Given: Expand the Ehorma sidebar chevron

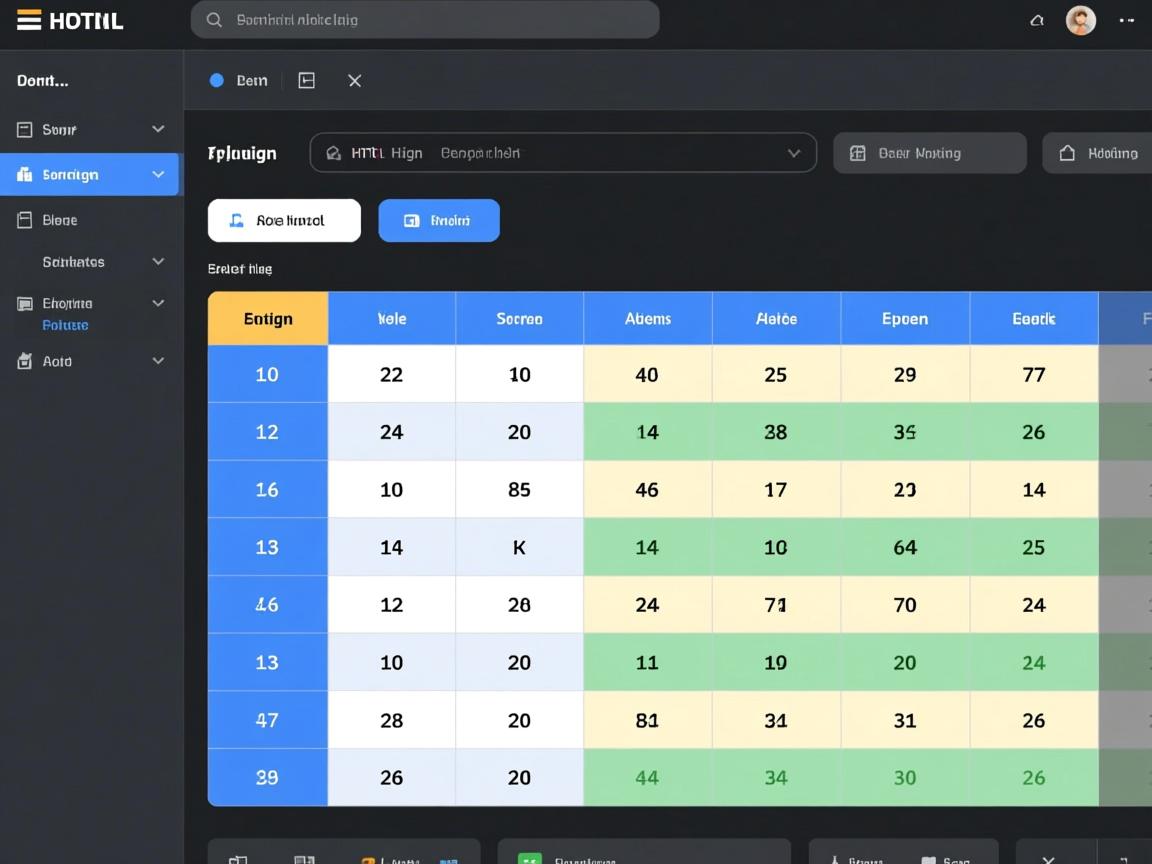Looking at the screenshot, I should coord(158,303).
